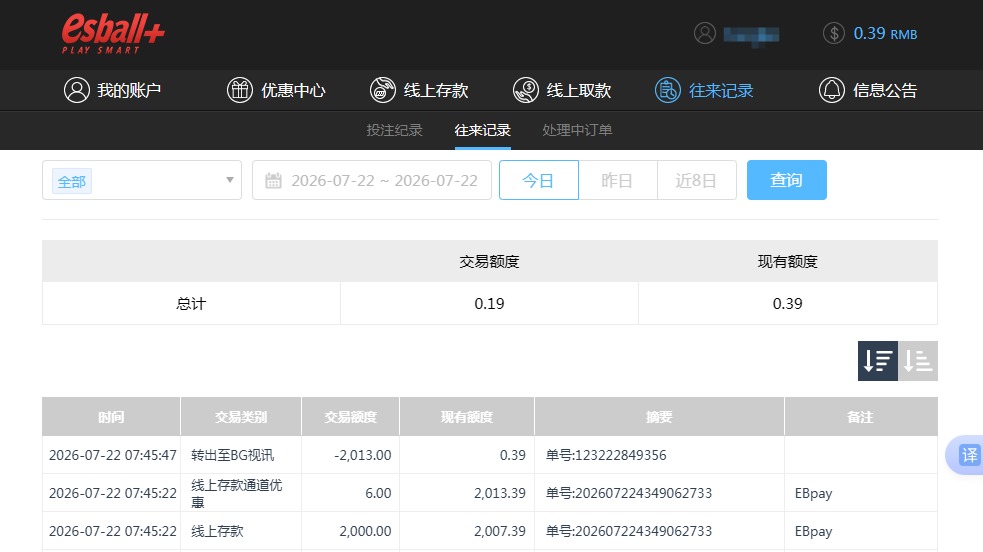Image resolution: width=983 pixels, height=552 pixels.
Task: Open 往来记录 in main navigation
Action: click(x=704, y=90)
